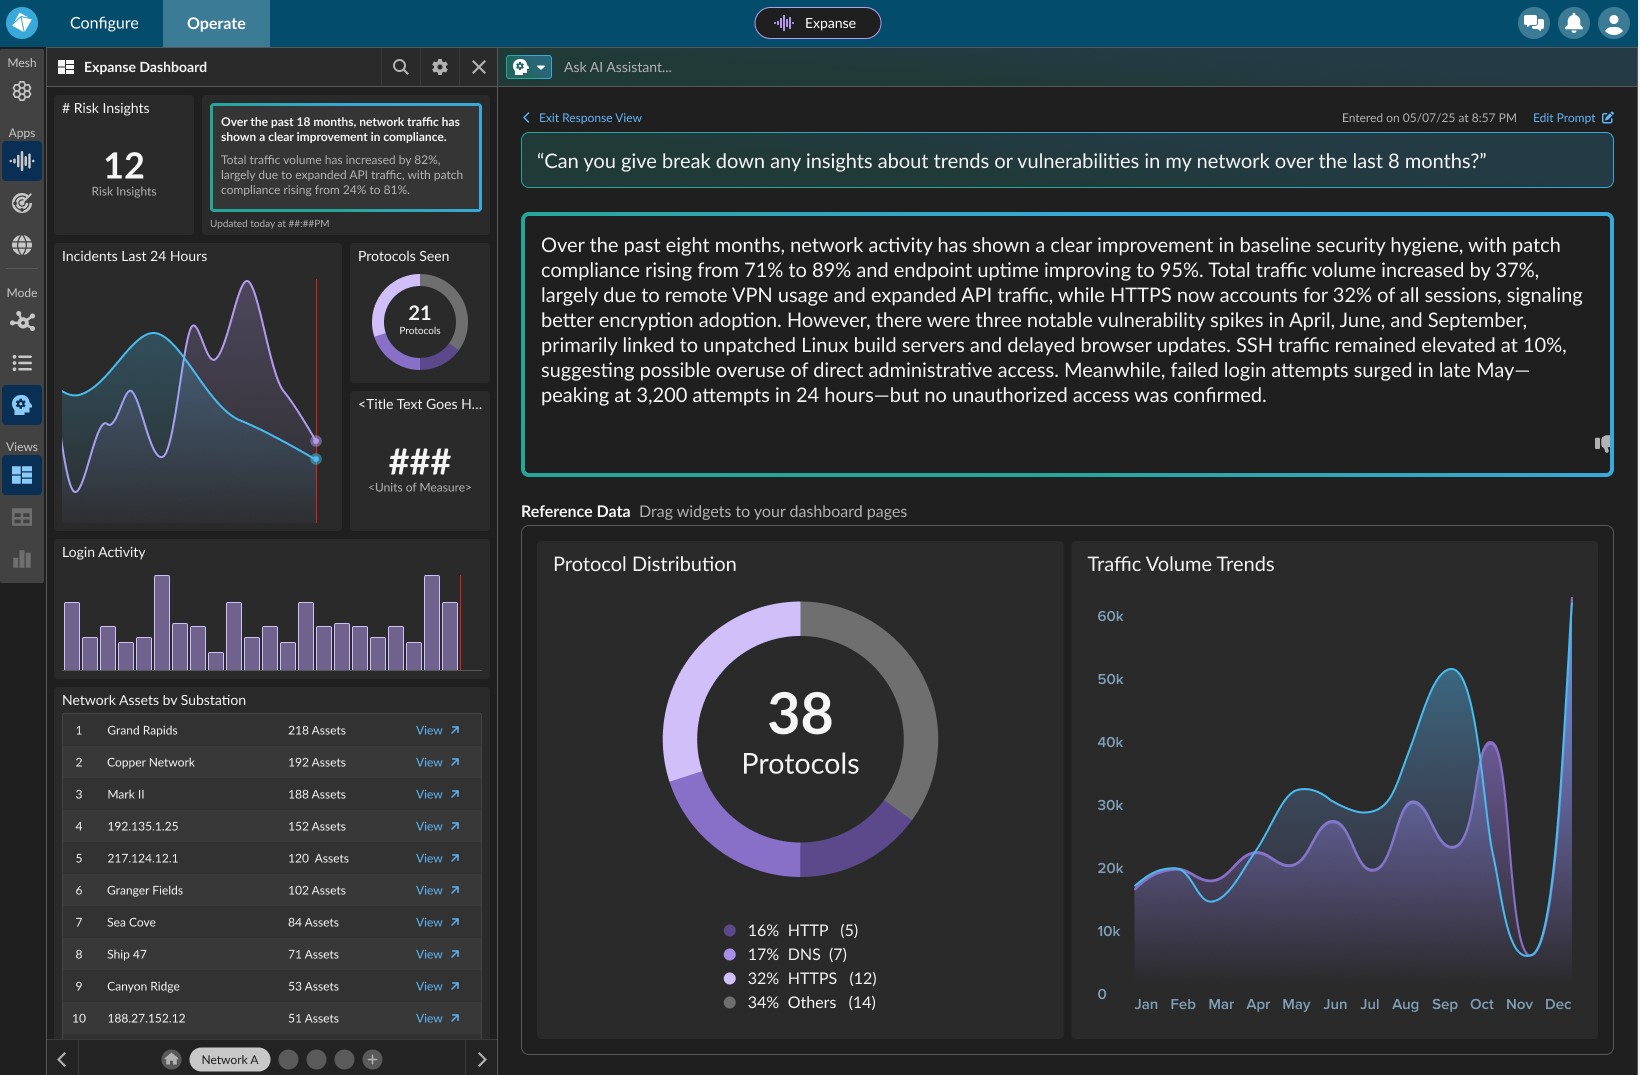Click the Exit Response View link

[x=589, y=118]
